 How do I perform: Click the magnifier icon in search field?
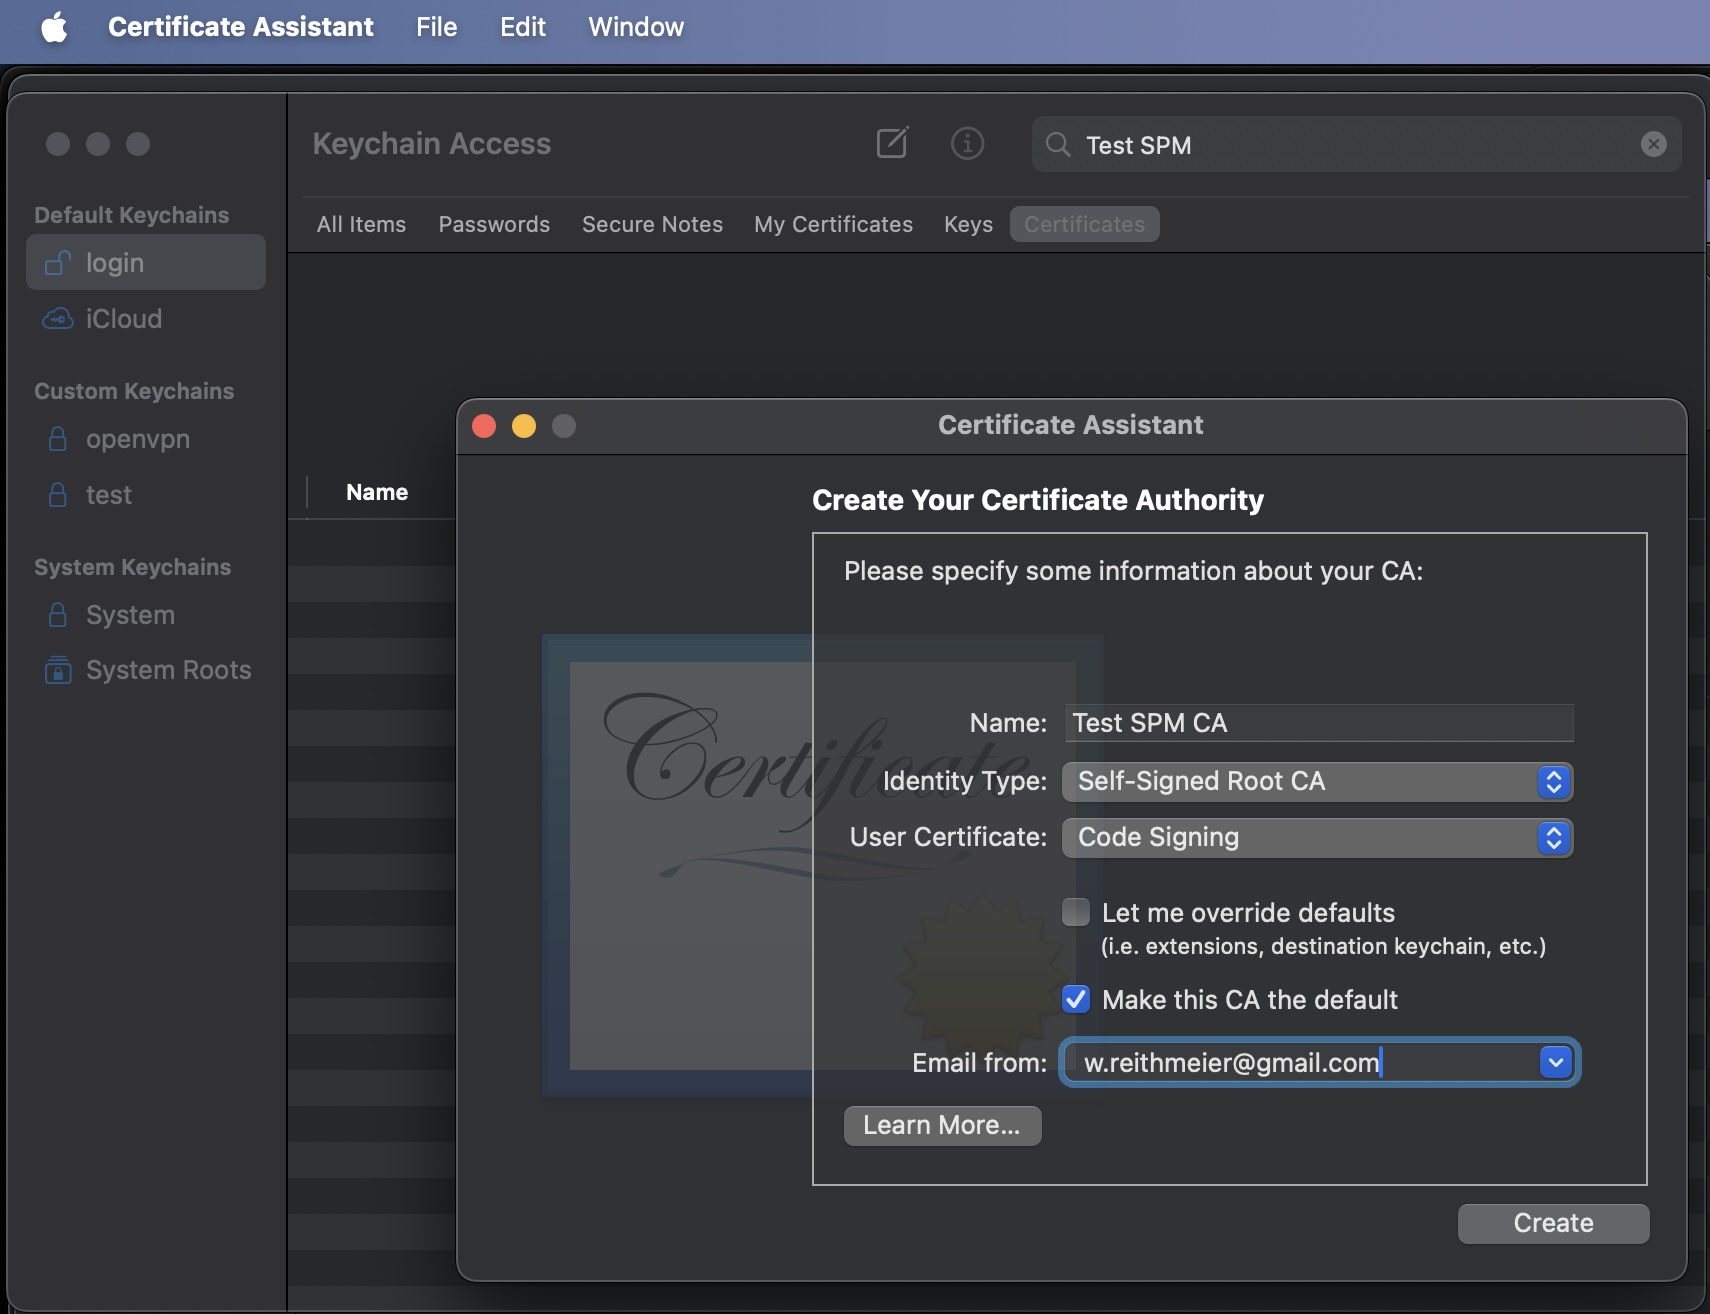tap(1058, 144)
